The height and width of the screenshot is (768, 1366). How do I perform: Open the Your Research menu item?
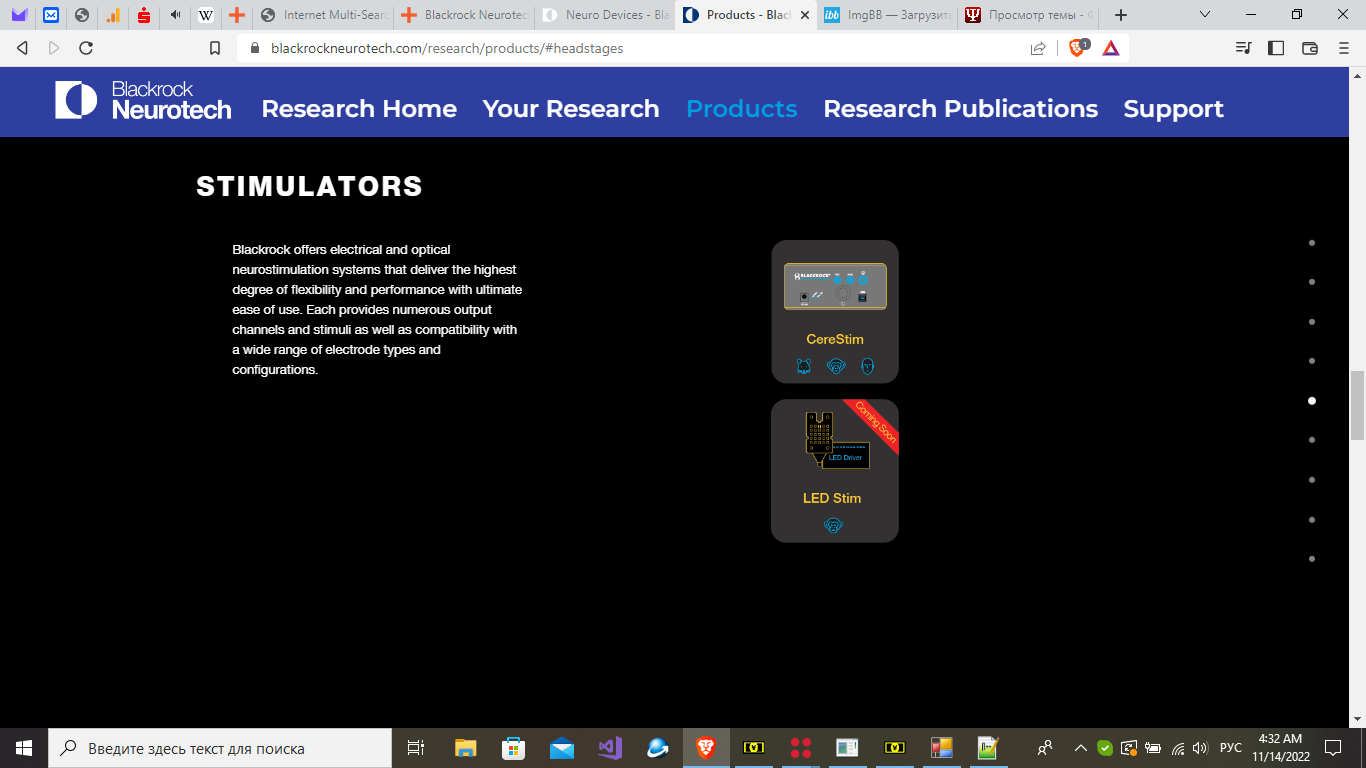pos(571,109)
